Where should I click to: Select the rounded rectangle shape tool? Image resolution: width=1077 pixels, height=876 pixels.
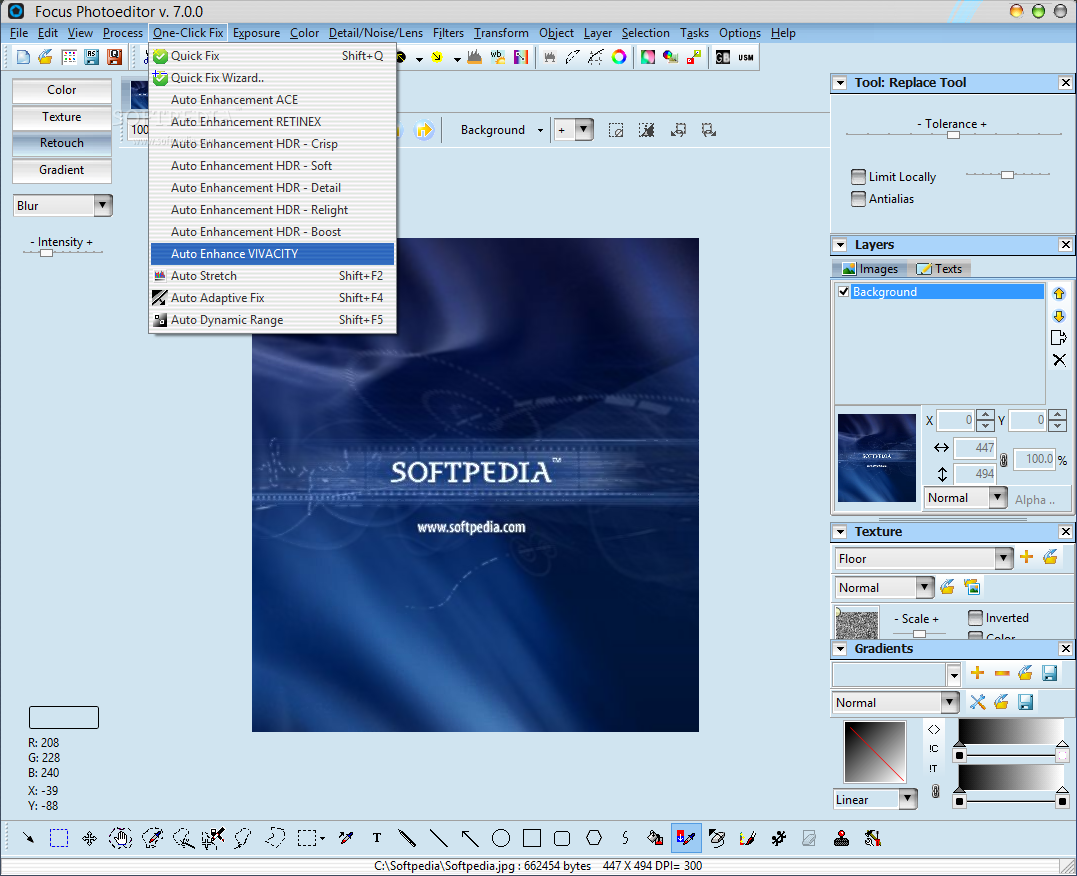(x=562, y=838)
